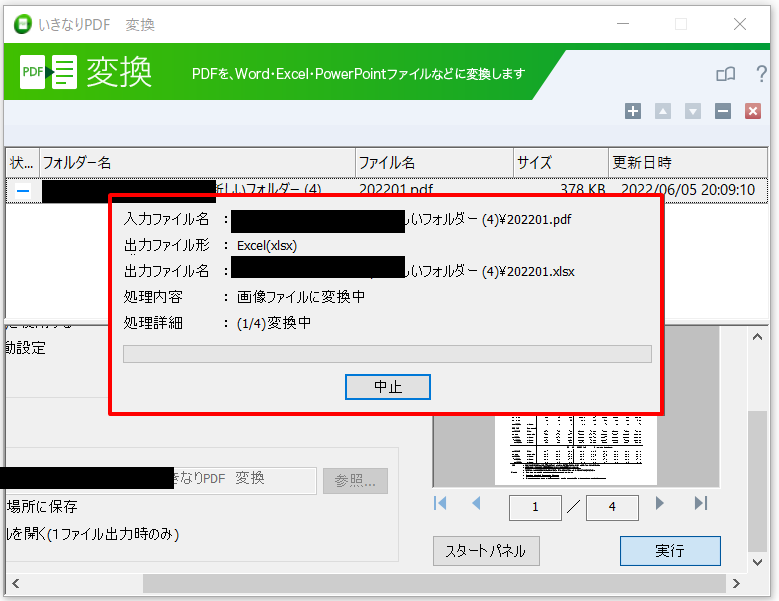This screenshot has height=601, width=779.
Task: Click the 実行 button
Action: 670,550
